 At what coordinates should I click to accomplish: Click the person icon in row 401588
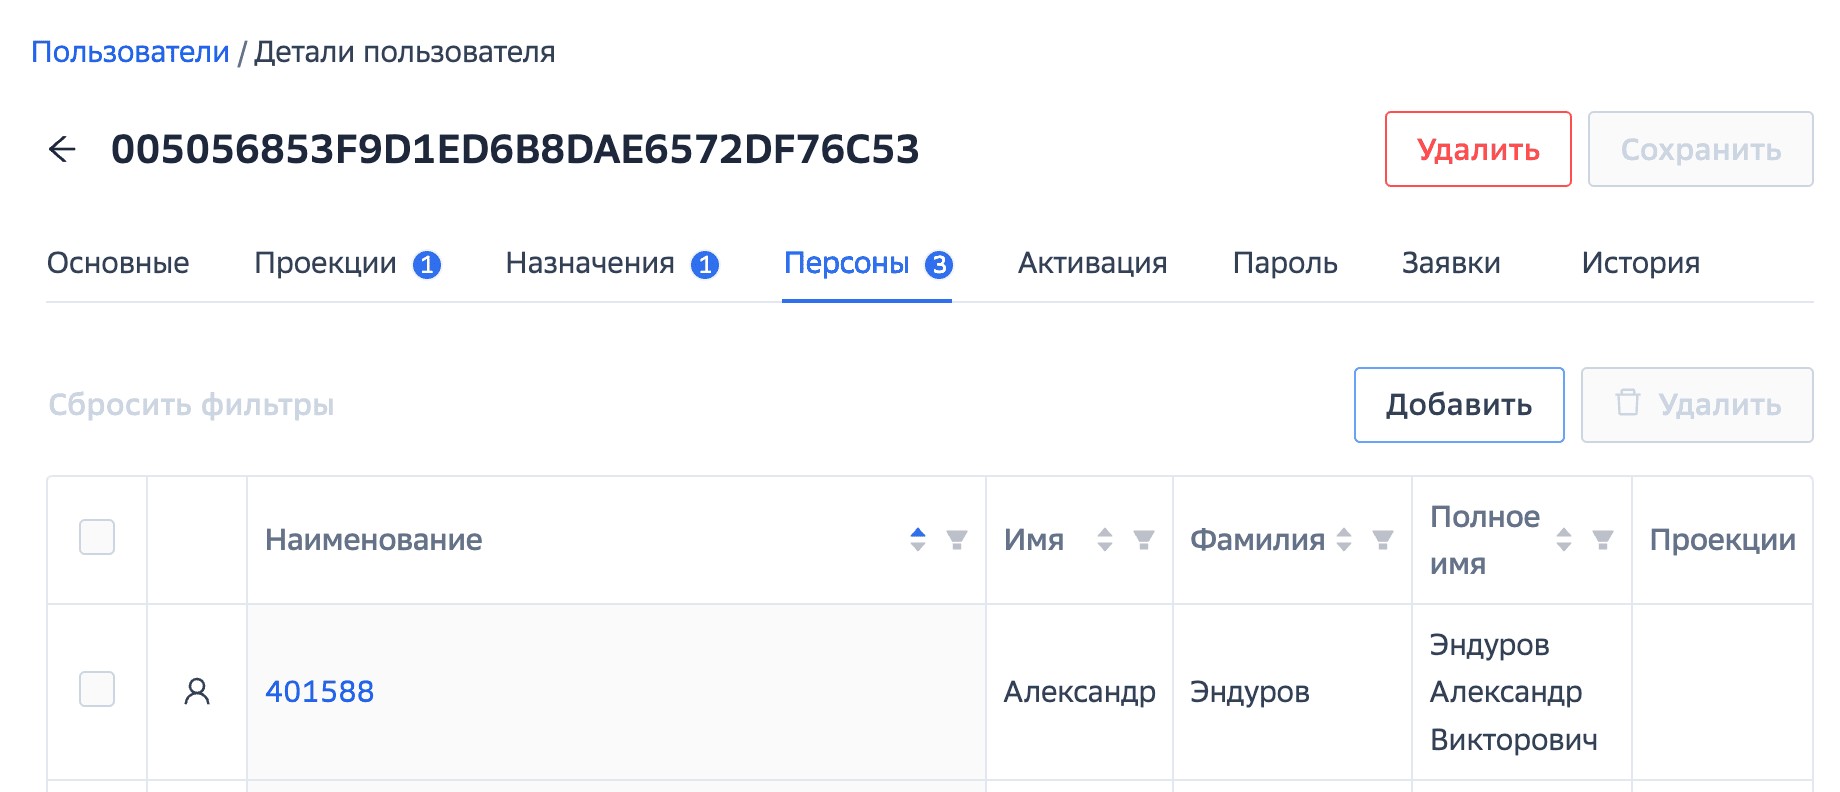coord(197,691)
